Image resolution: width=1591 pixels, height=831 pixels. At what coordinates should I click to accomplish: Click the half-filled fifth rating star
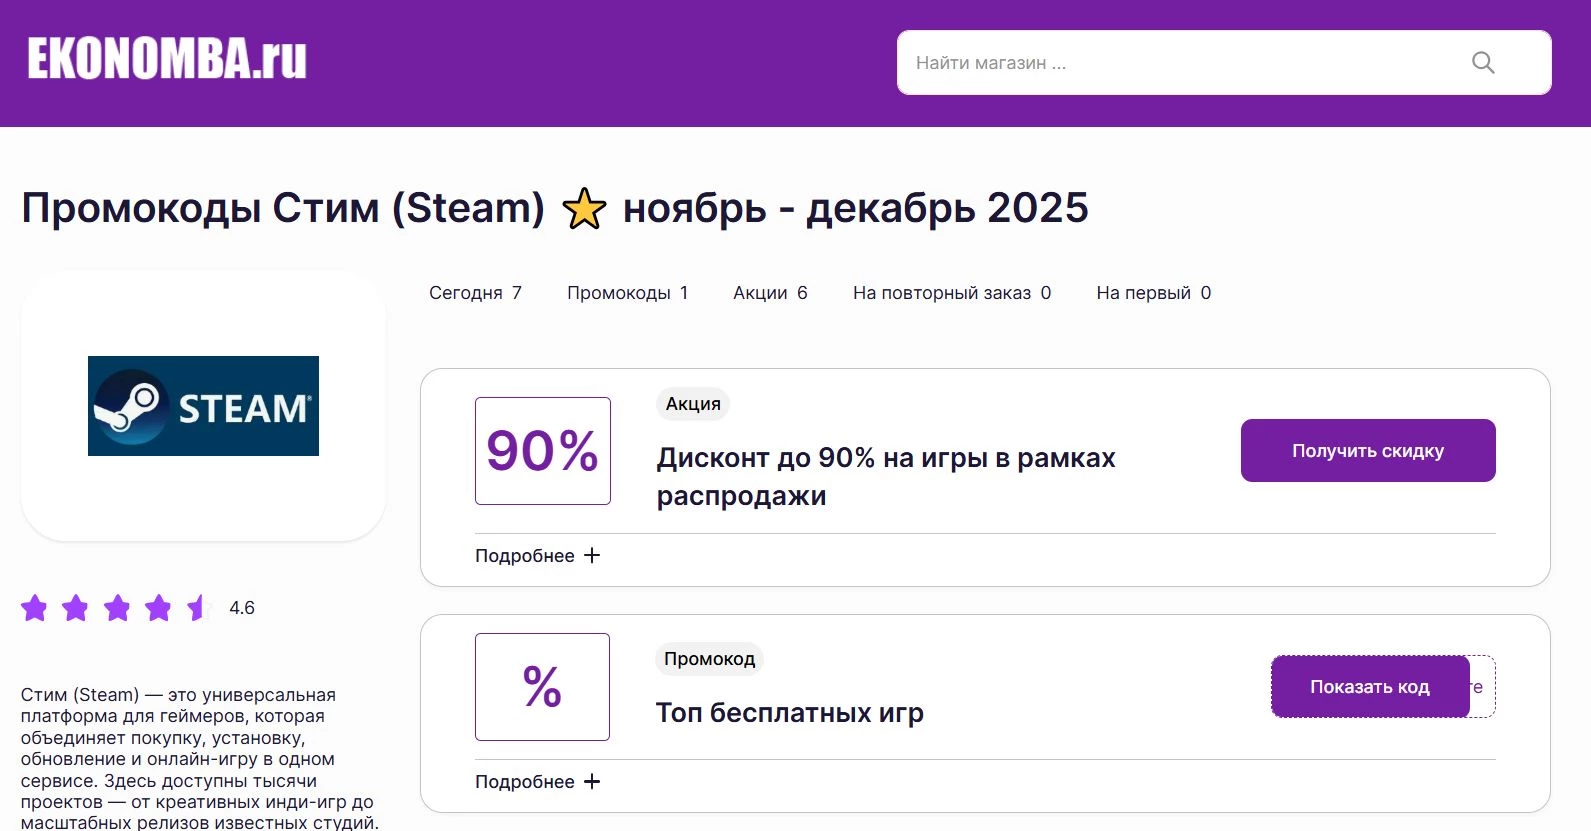coord(199,608)
